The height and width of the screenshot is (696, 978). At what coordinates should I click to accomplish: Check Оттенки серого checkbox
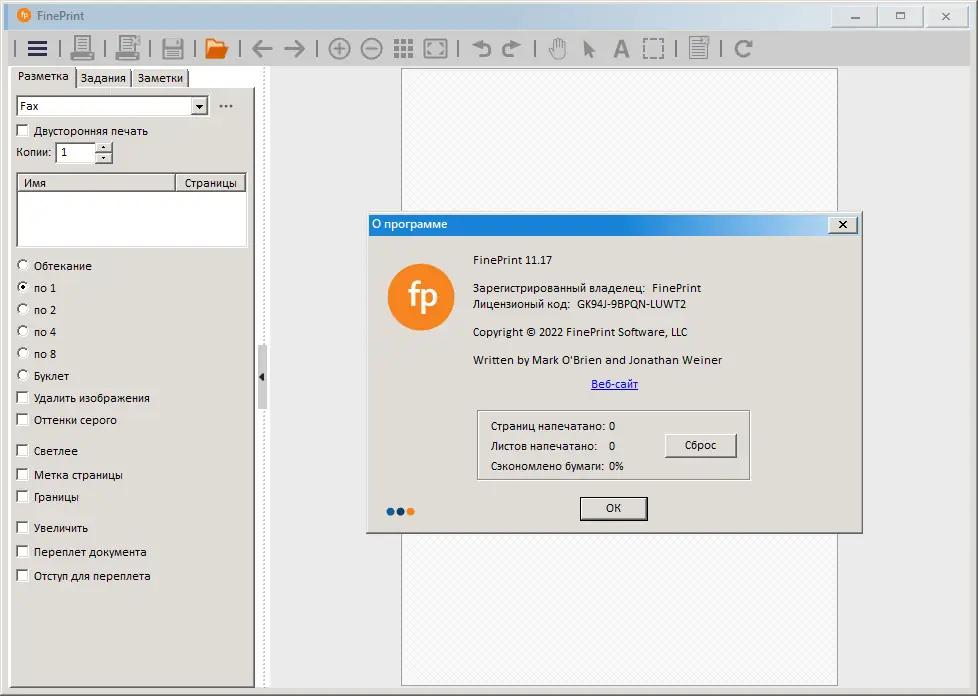point(22,419)
